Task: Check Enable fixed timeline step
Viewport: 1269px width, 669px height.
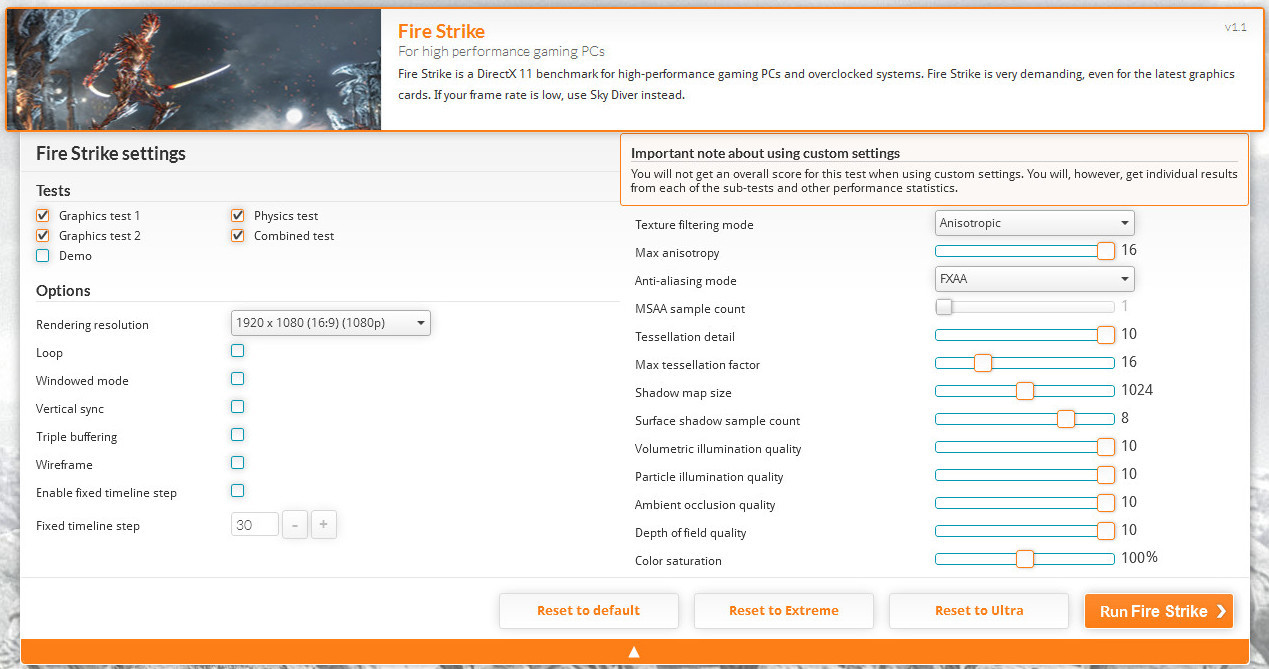Action: [238, 491]
